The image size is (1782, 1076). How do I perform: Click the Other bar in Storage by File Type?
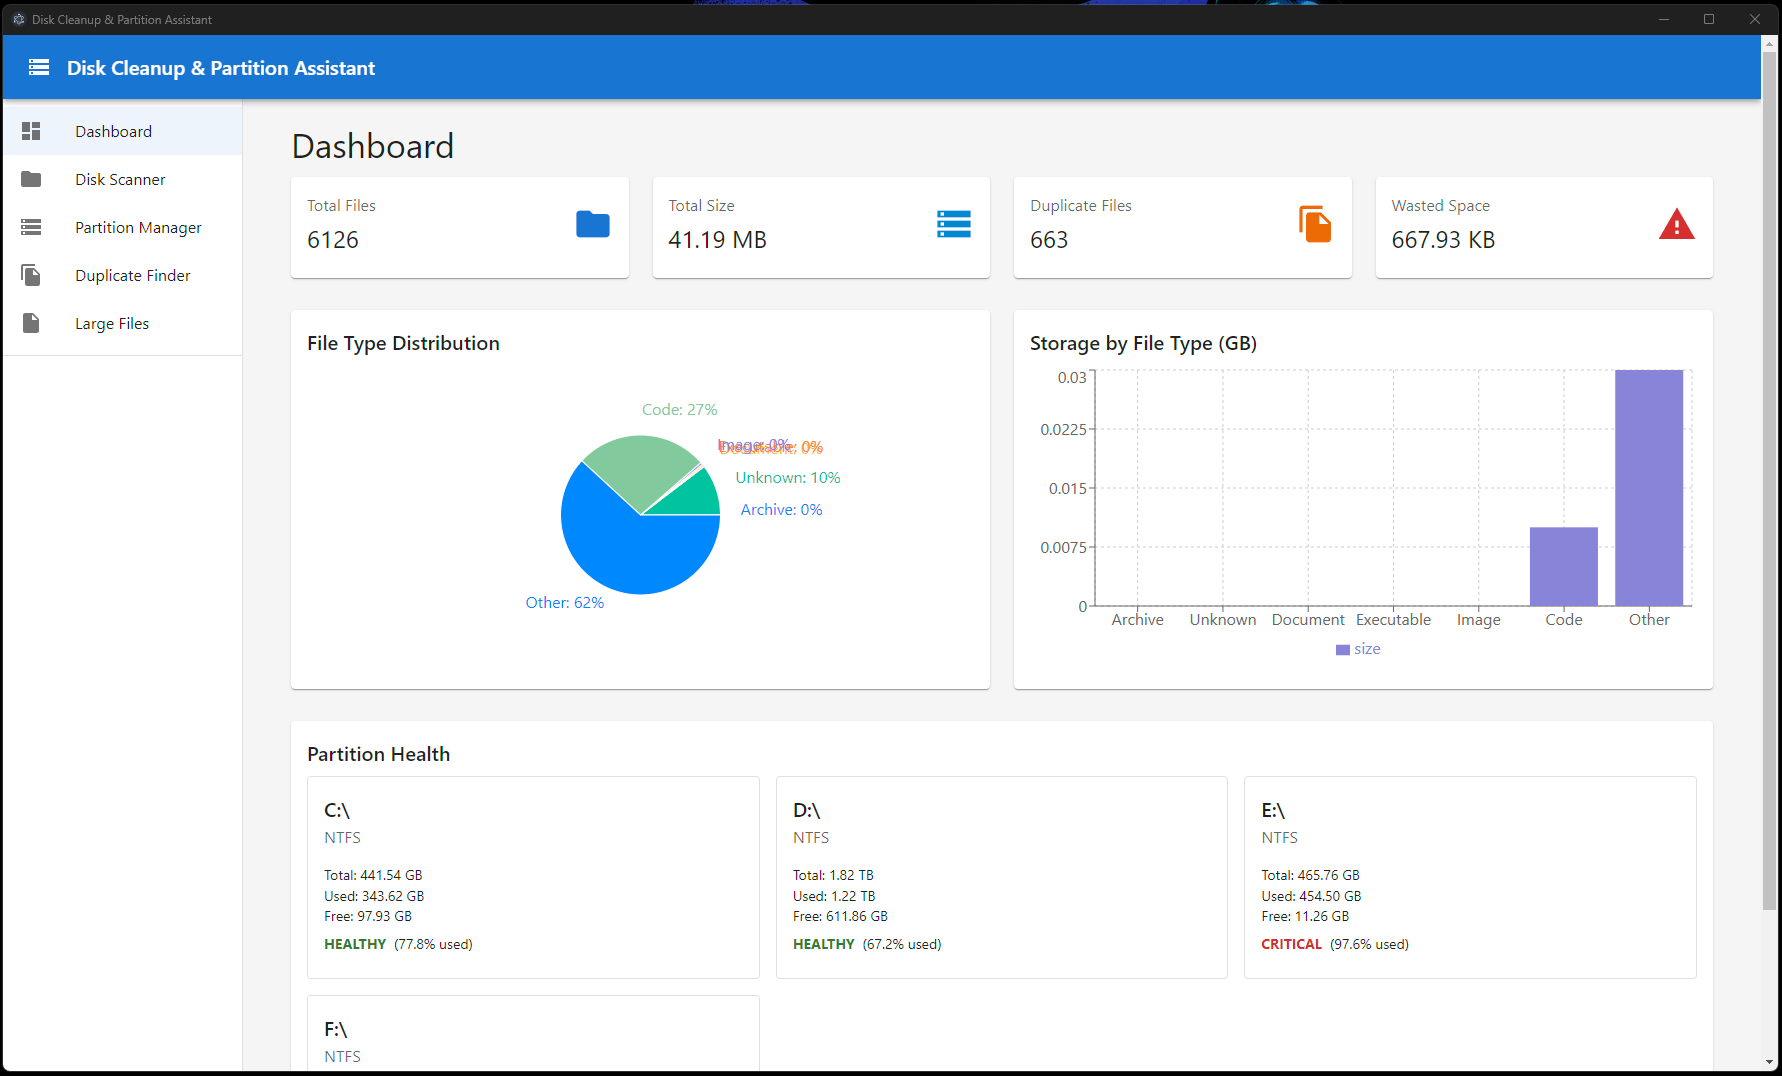(1648, 487)
